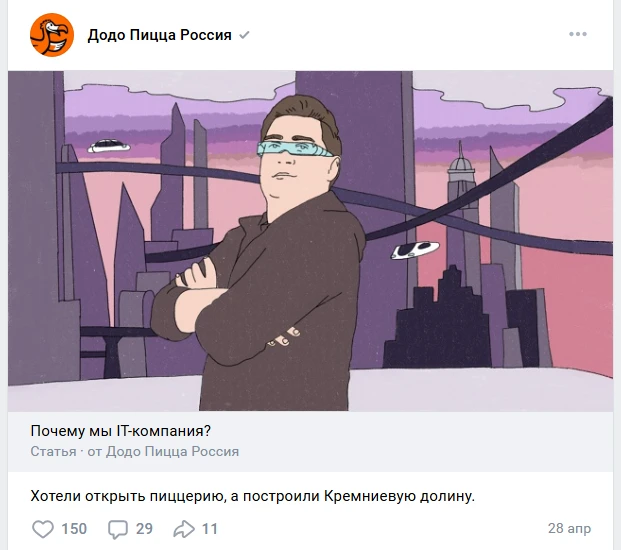Click the 11 shares counter
This screenshot has height=550, width=621.
pyautogui.click(x=210, y=529)
